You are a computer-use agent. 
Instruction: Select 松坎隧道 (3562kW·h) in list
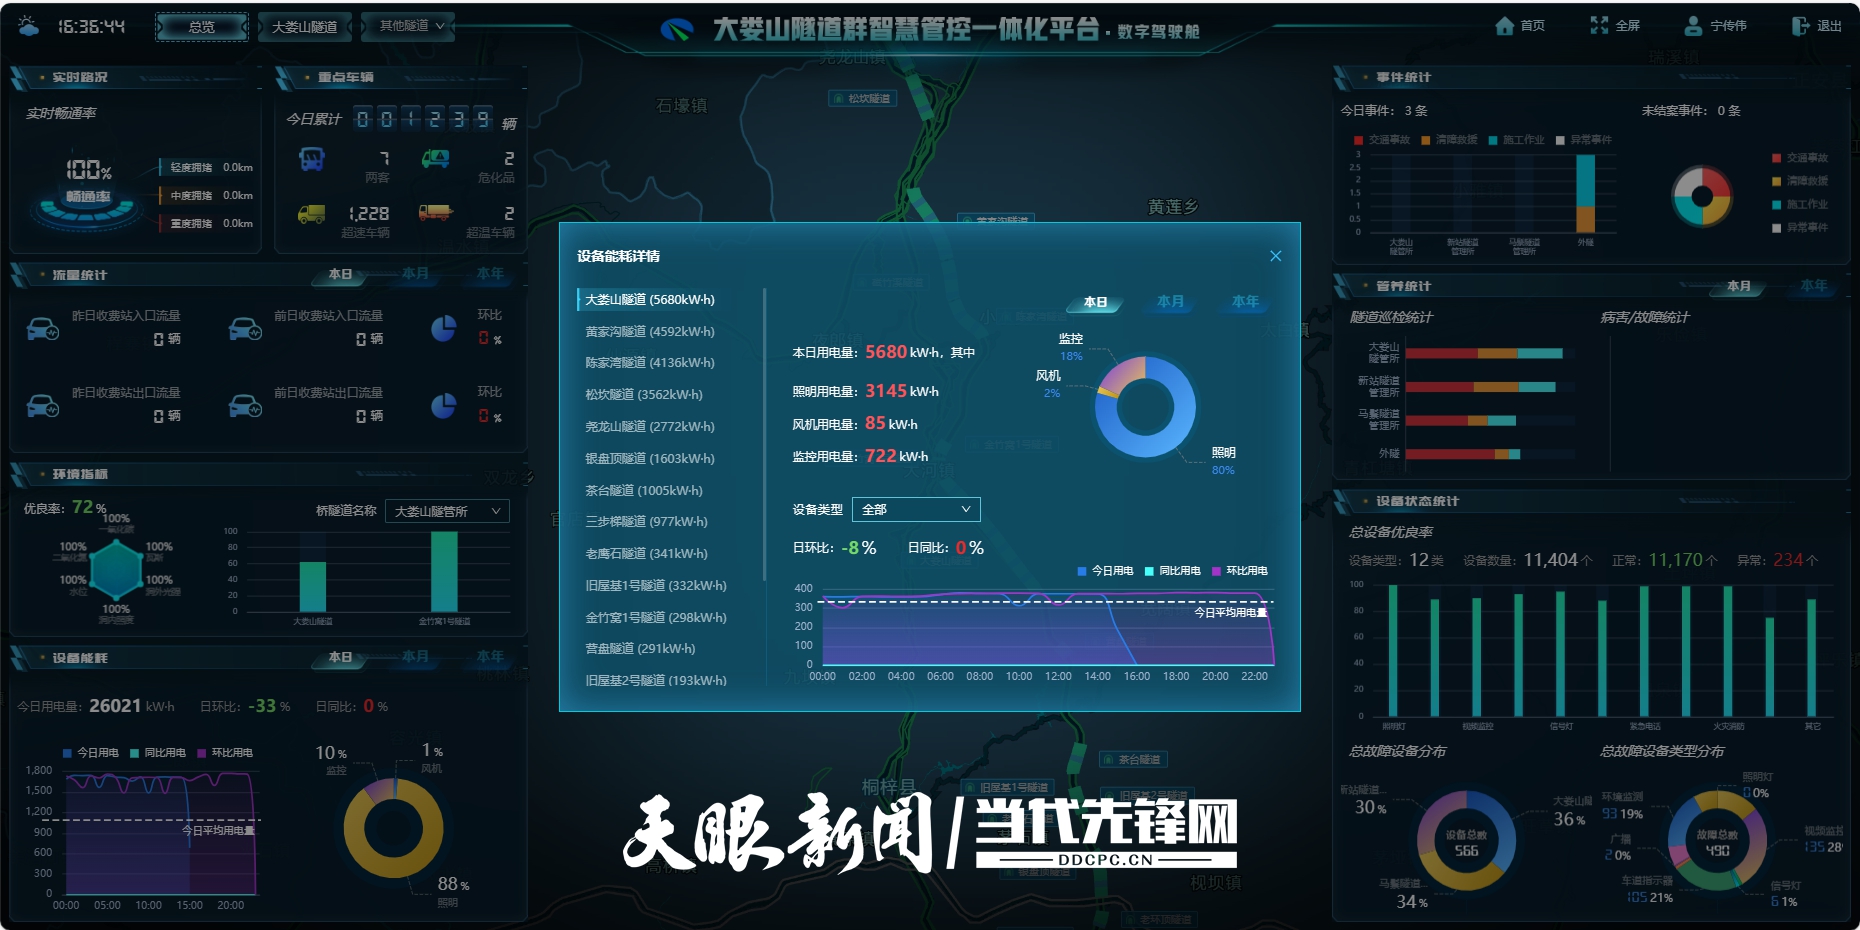point(644,395)
